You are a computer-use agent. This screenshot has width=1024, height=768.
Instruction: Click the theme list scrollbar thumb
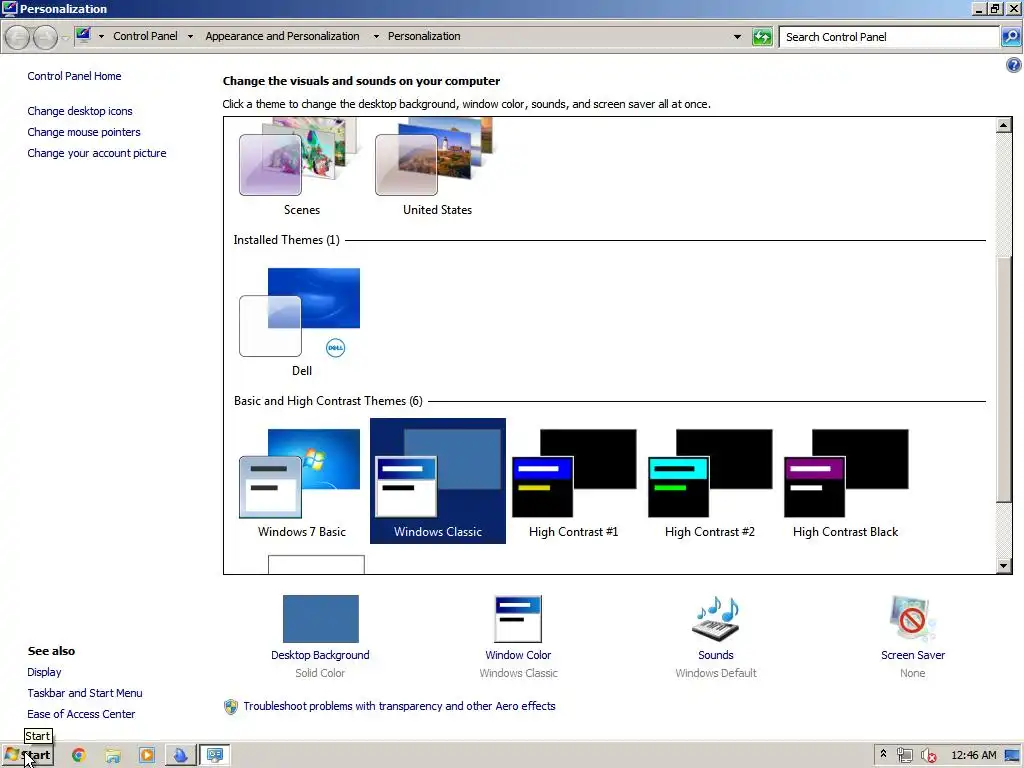(1004, 379)
